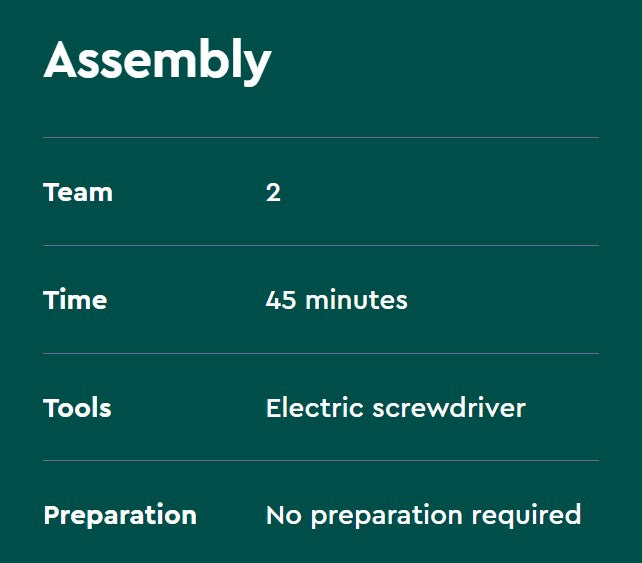Click the divider between Team and Time rows

tap(320, 246)
